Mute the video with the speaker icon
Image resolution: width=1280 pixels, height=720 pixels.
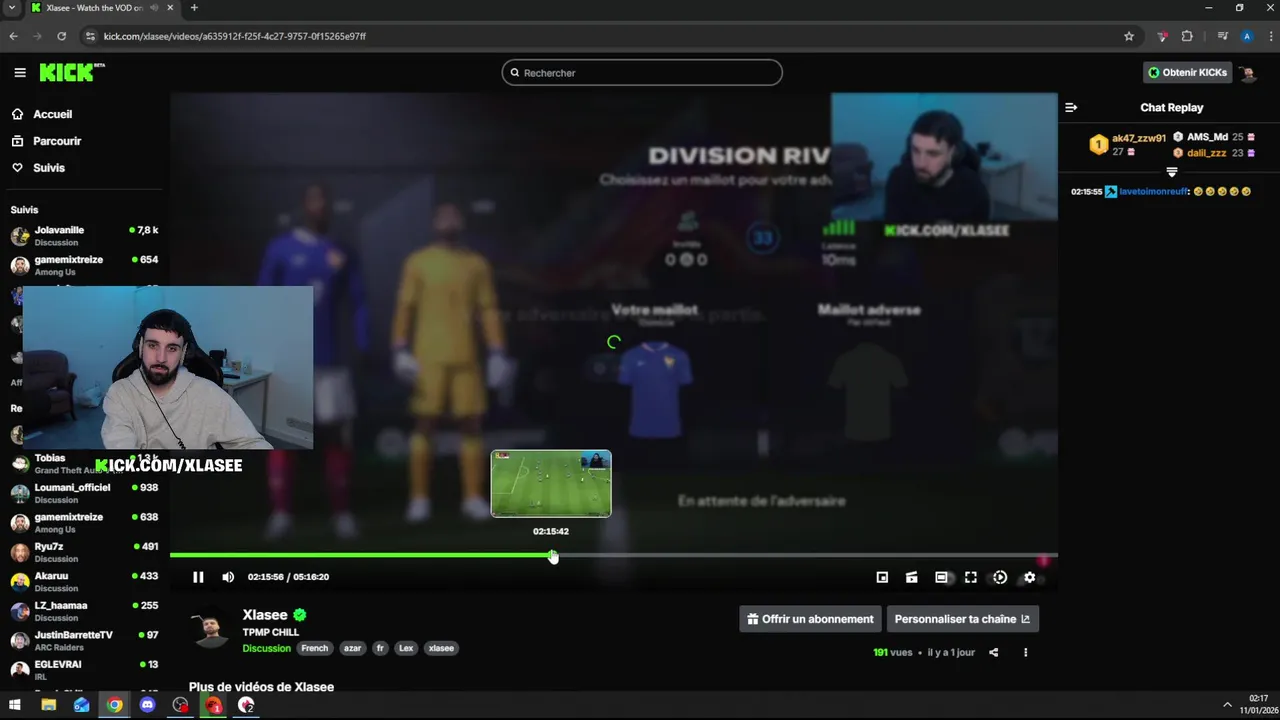coord(228,577)
